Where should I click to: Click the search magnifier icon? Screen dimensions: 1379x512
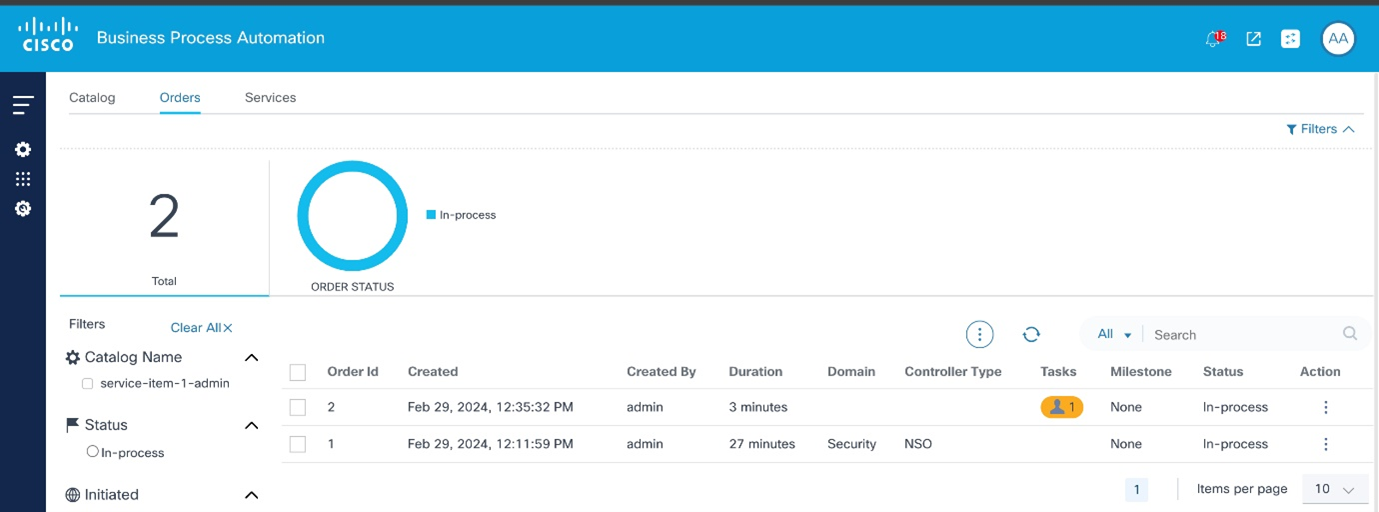click(1350, 334)
